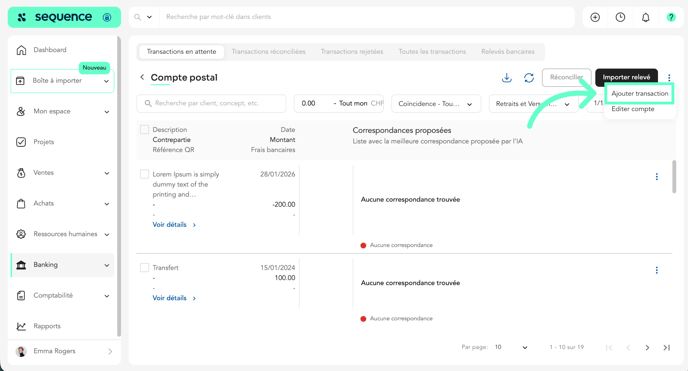This screenshot has width=688, height=371.
Task: Open the notifications bell
Action: tap(645, 17)
